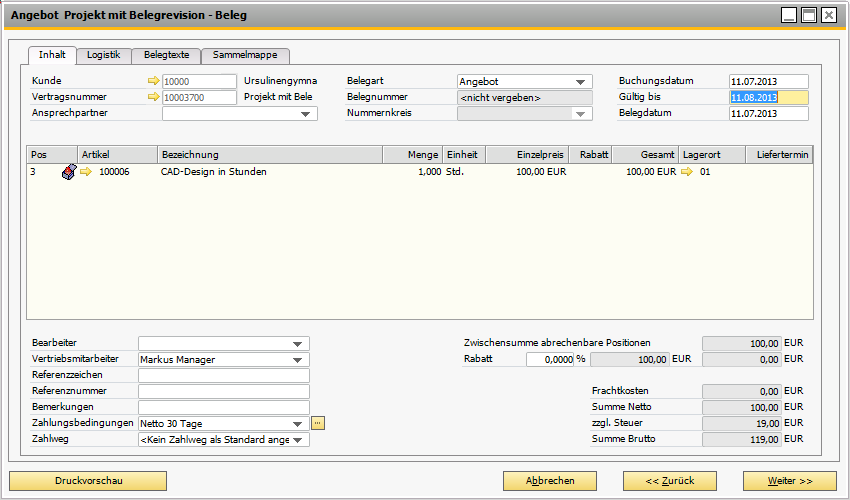The height and width of the screenshot is (500, 850).
Task: Click the yellow arrow before article 100006
Action: pyautogui.click(x=86, y=172)
